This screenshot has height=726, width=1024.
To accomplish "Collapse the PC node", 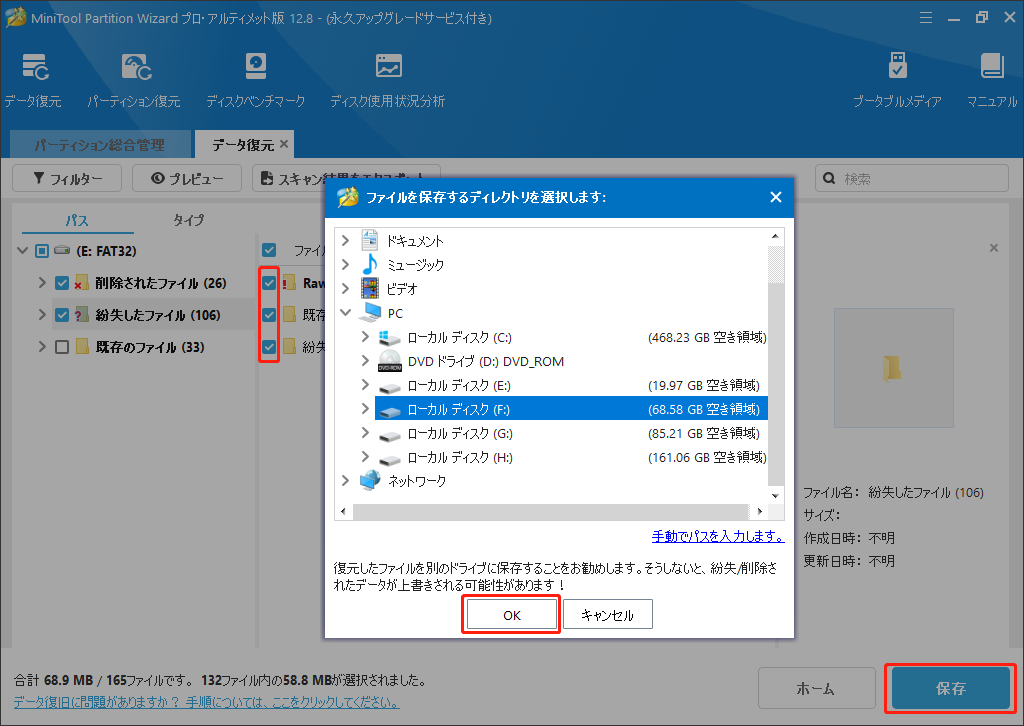I will (x=345, y=313).
